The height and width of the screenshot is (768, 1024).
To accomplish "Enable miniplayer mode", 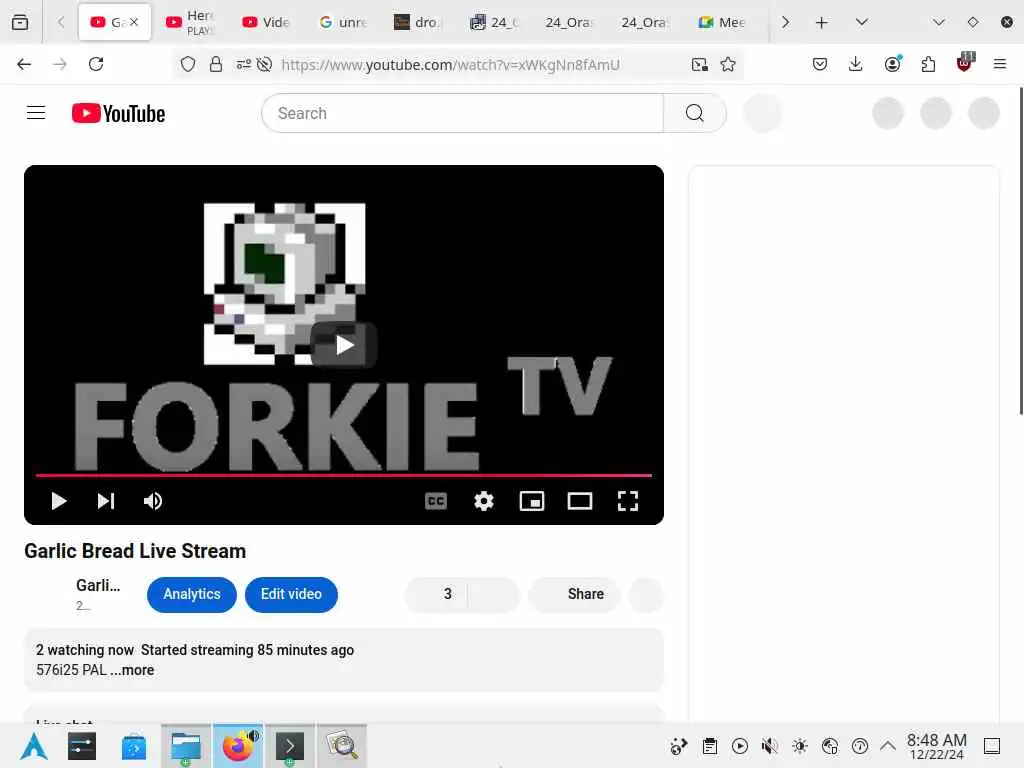I will point(532,501).
